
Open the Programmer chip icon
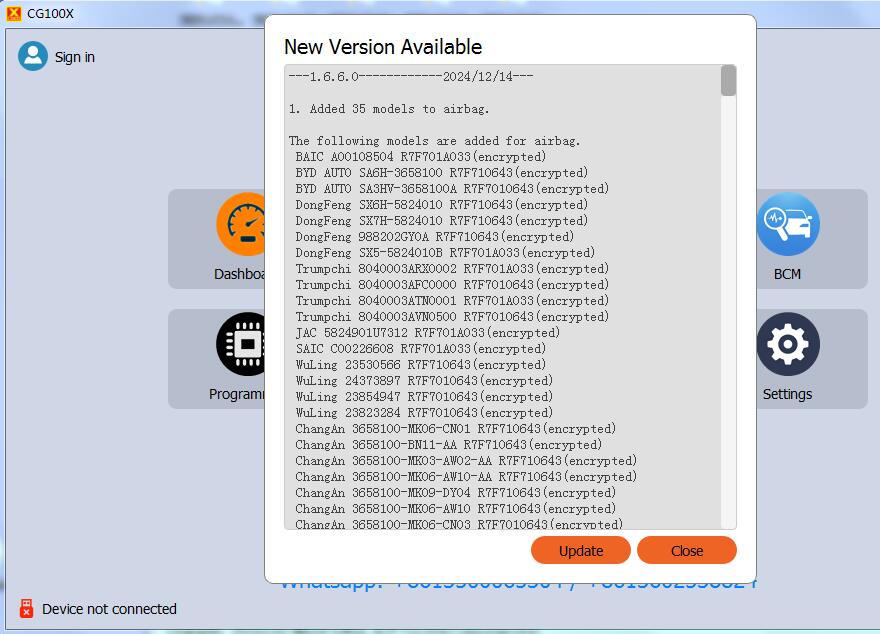pos(241,344)
